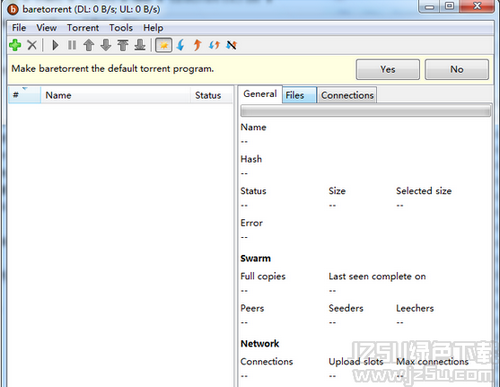The image size is (500, 387).
Task: Click the move to bottom of queue icon
Action: coord(140,45)
